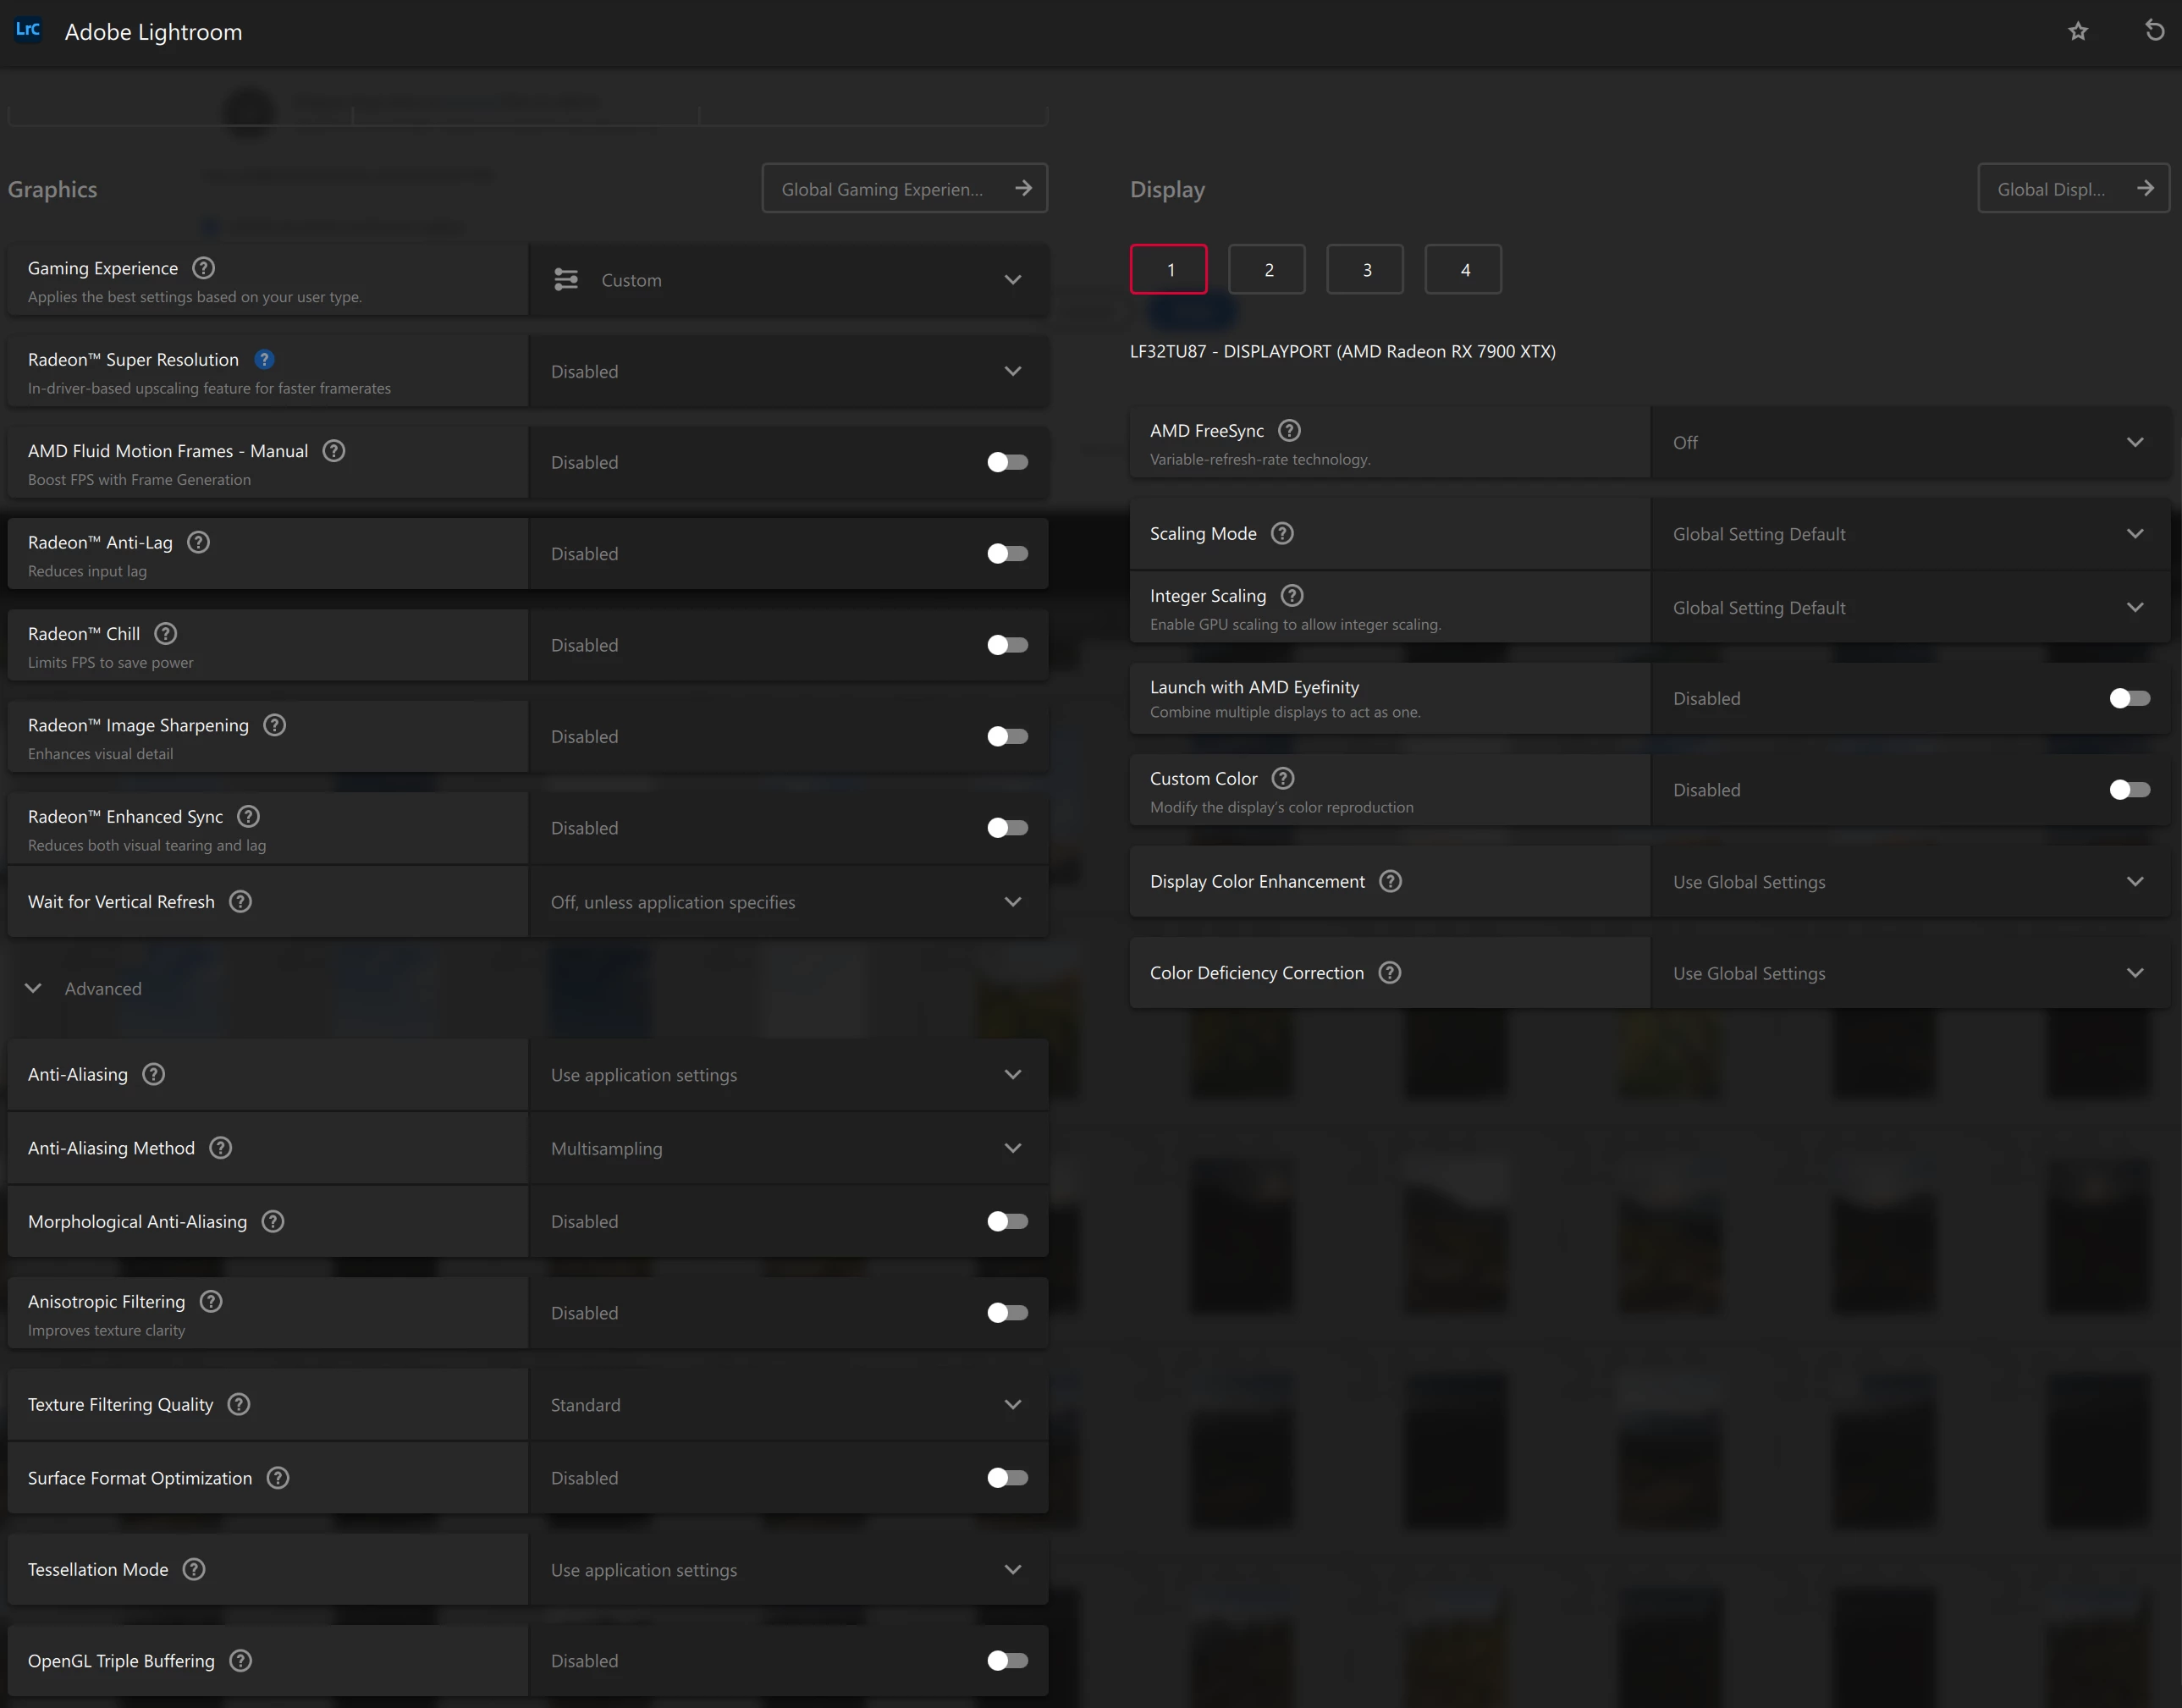Switch to display tab 4
Image resolution: width=2182 pixels, height=1708 pixels.
pyautogui.click(x=1463, y=270)
